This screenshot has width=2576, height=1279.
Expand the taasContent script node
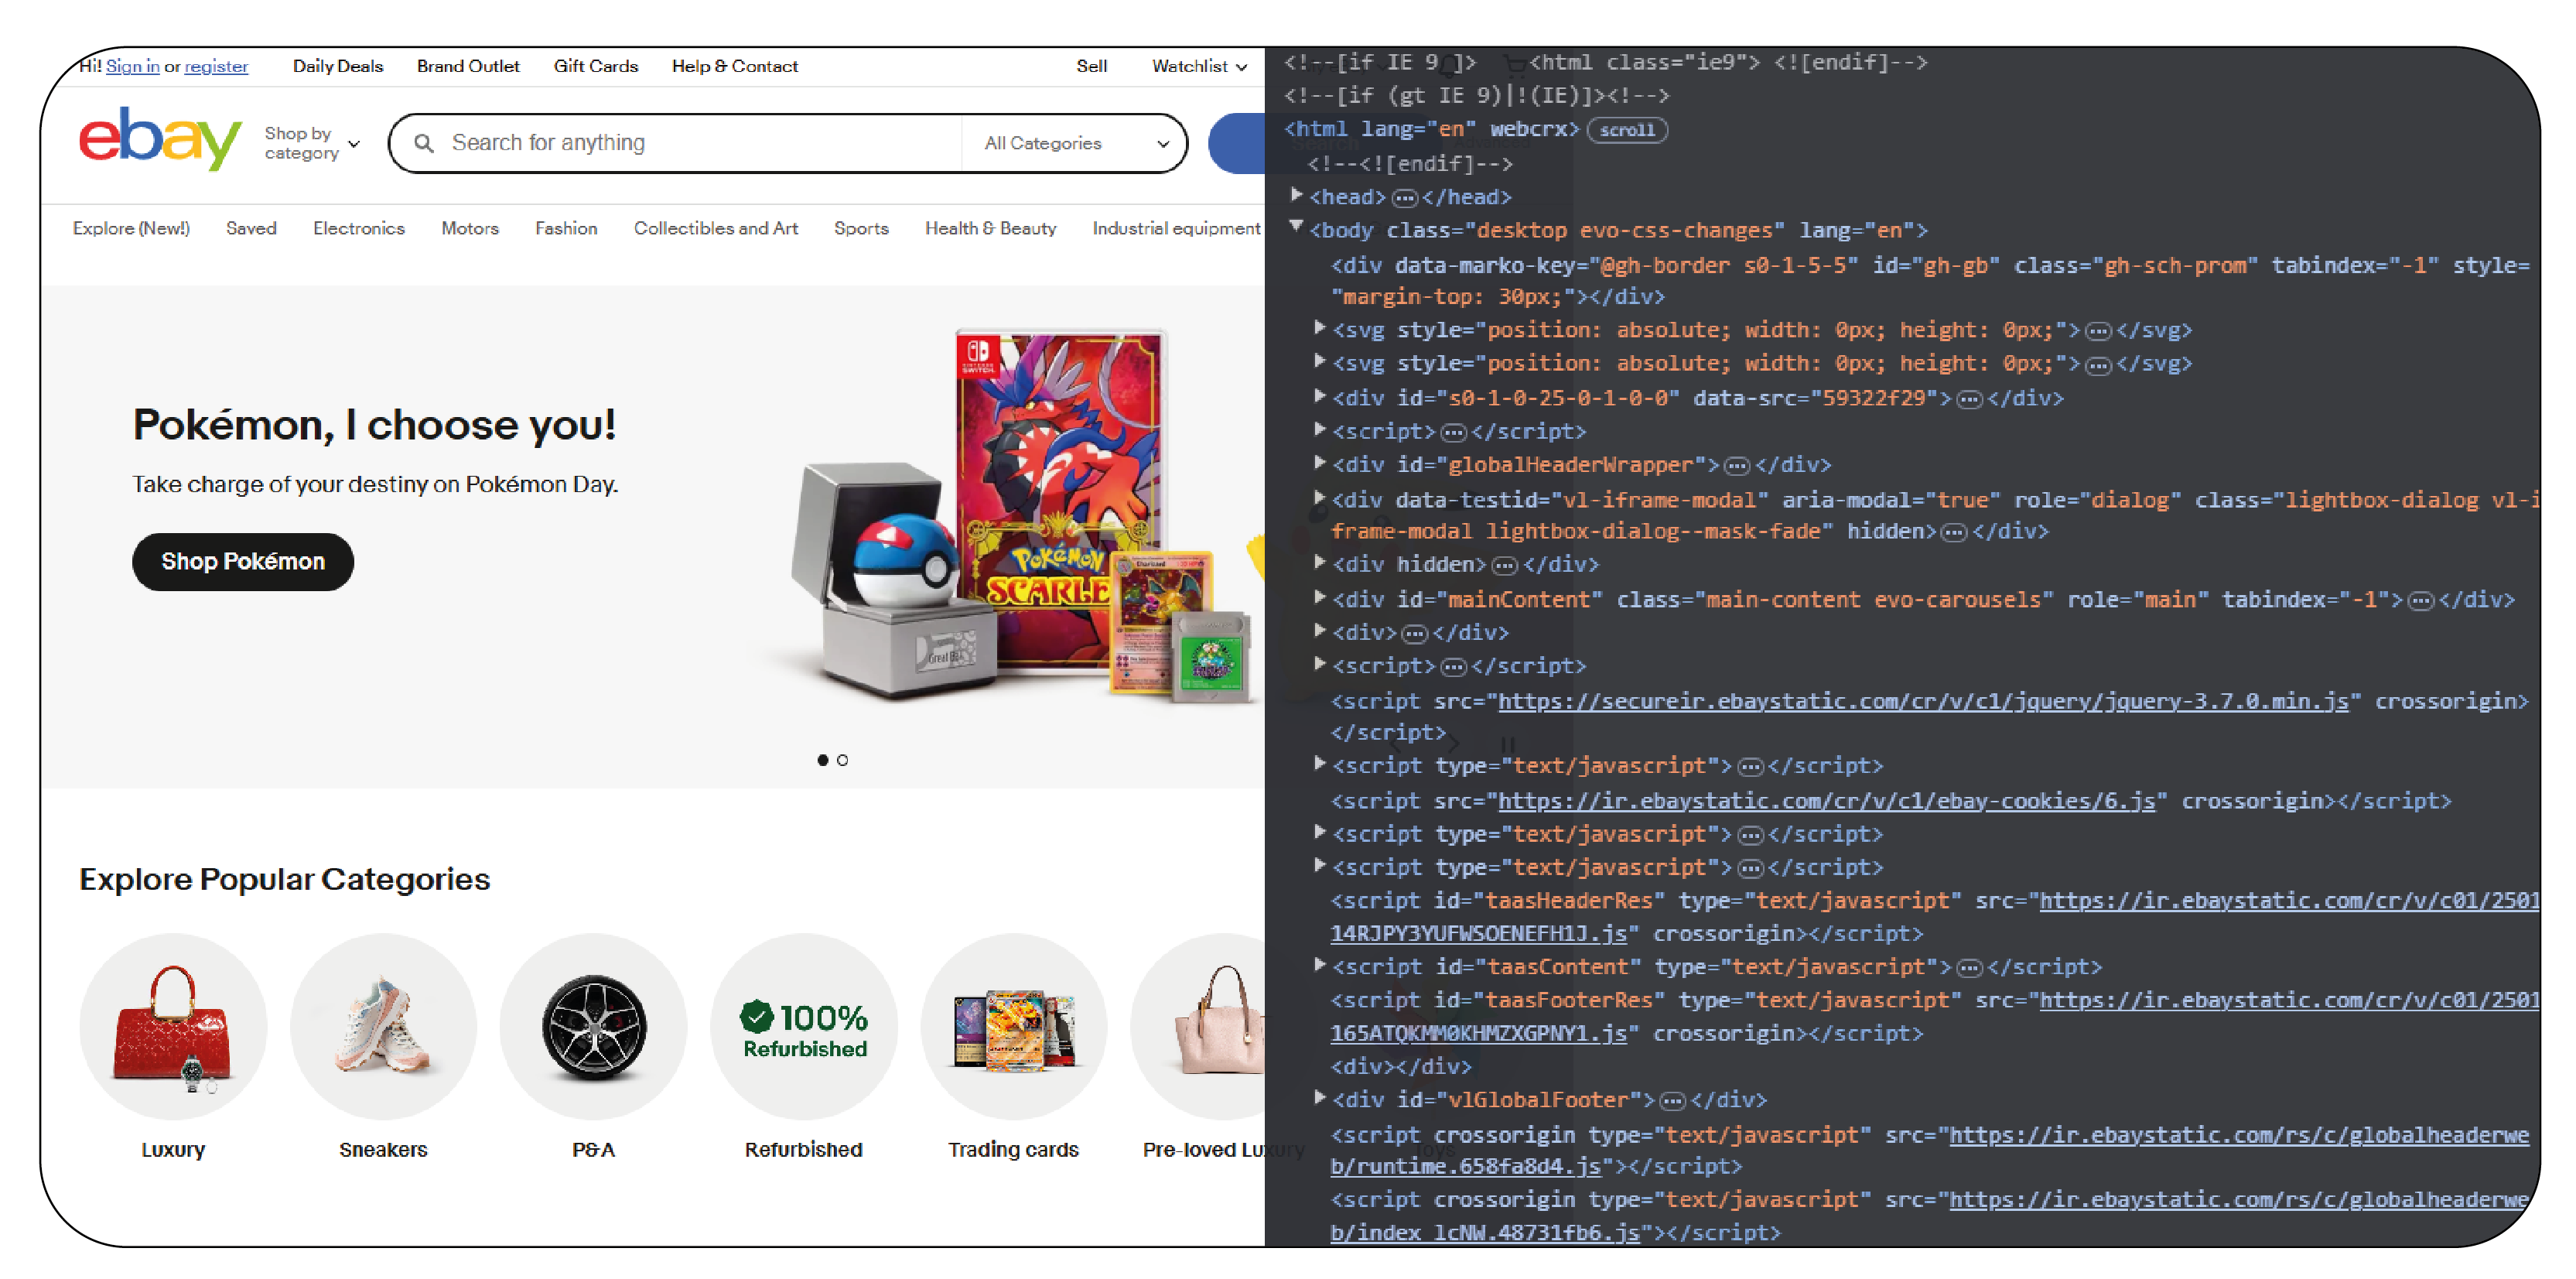(1319, 965)
